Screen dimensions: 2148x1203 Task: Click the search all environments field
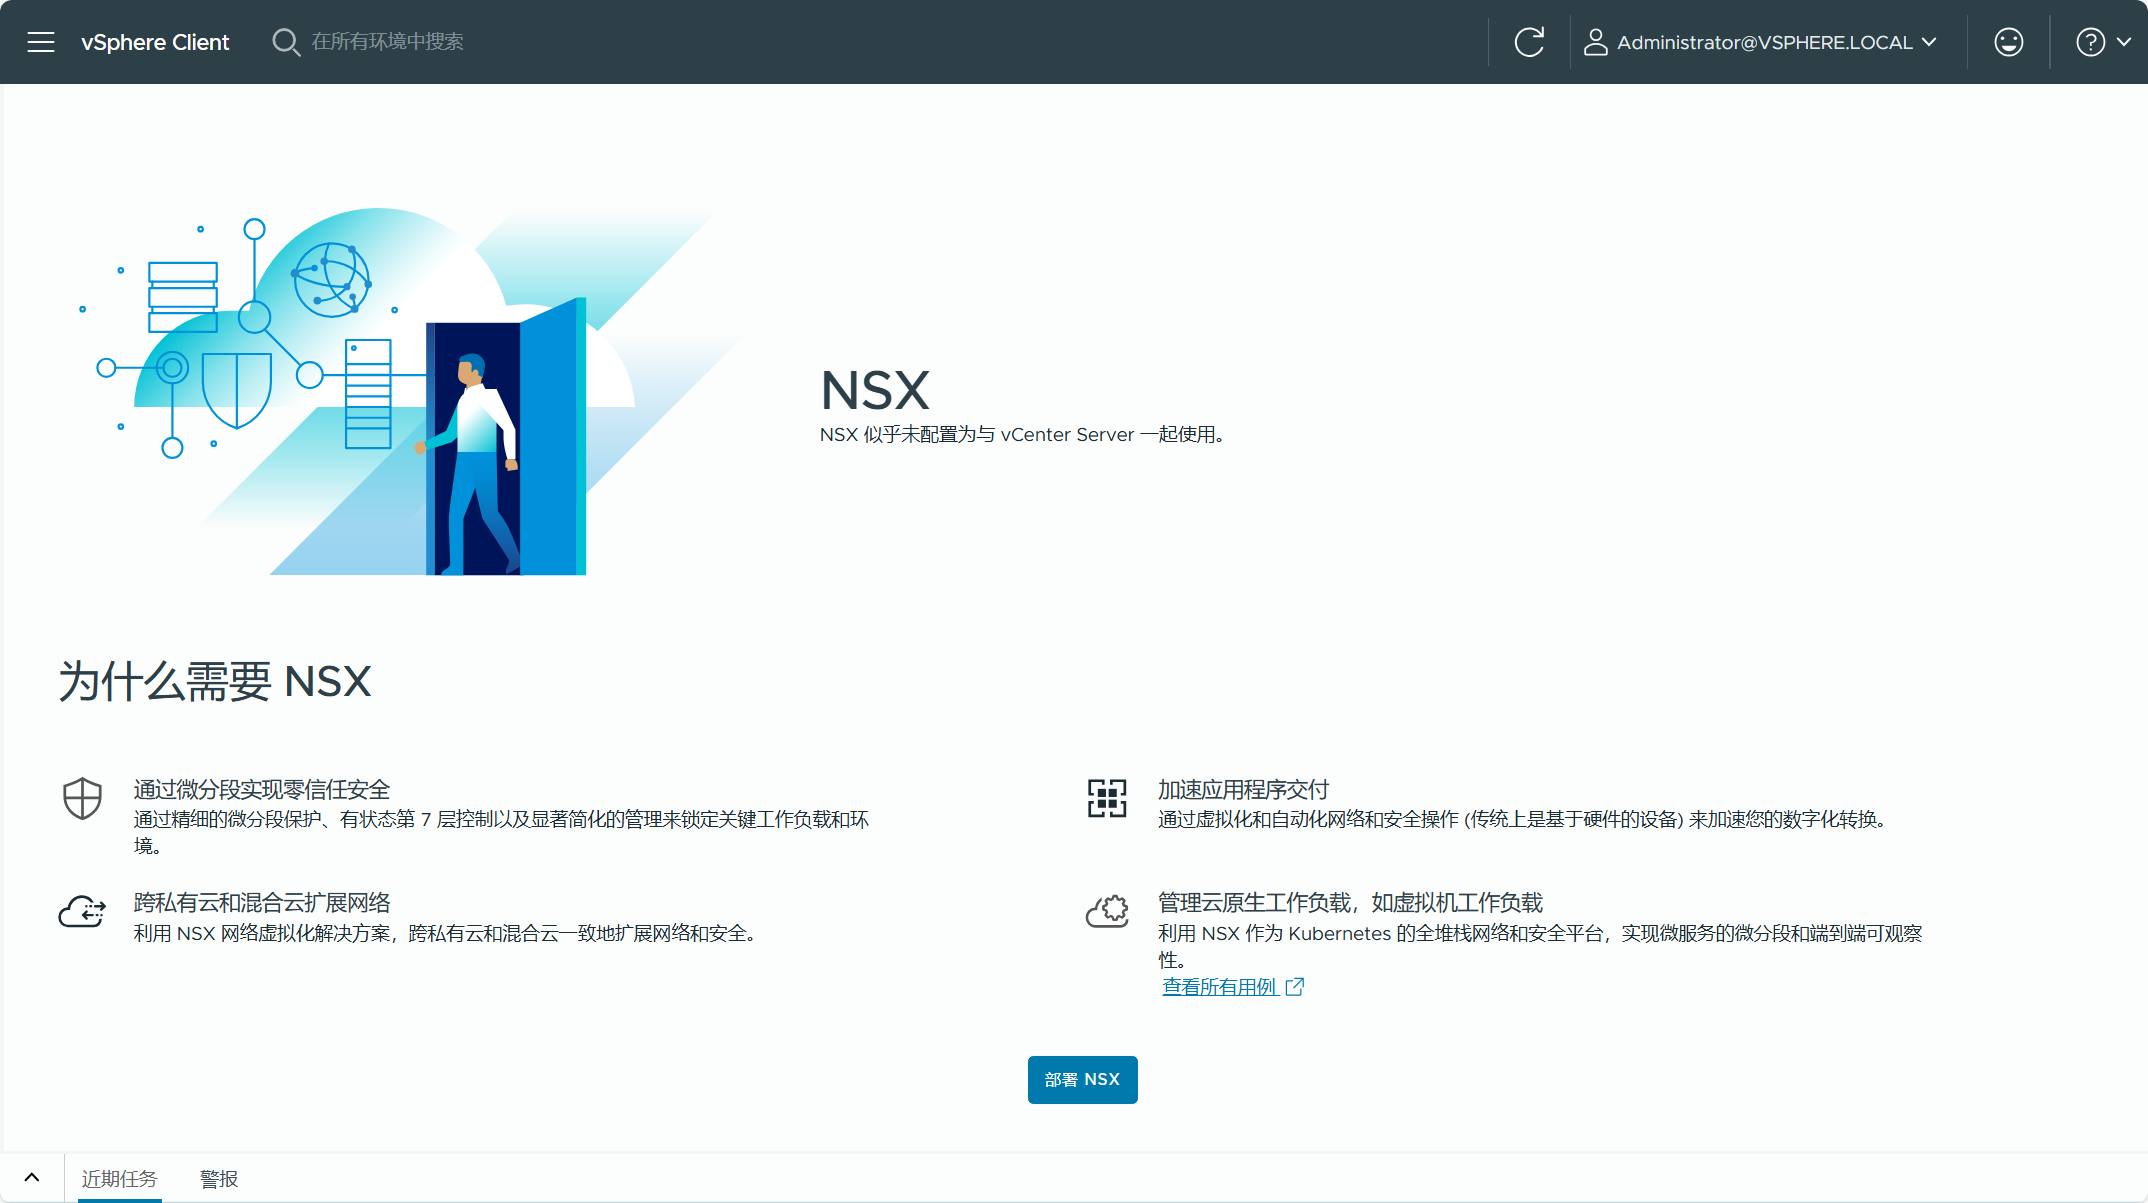(388, 42)
